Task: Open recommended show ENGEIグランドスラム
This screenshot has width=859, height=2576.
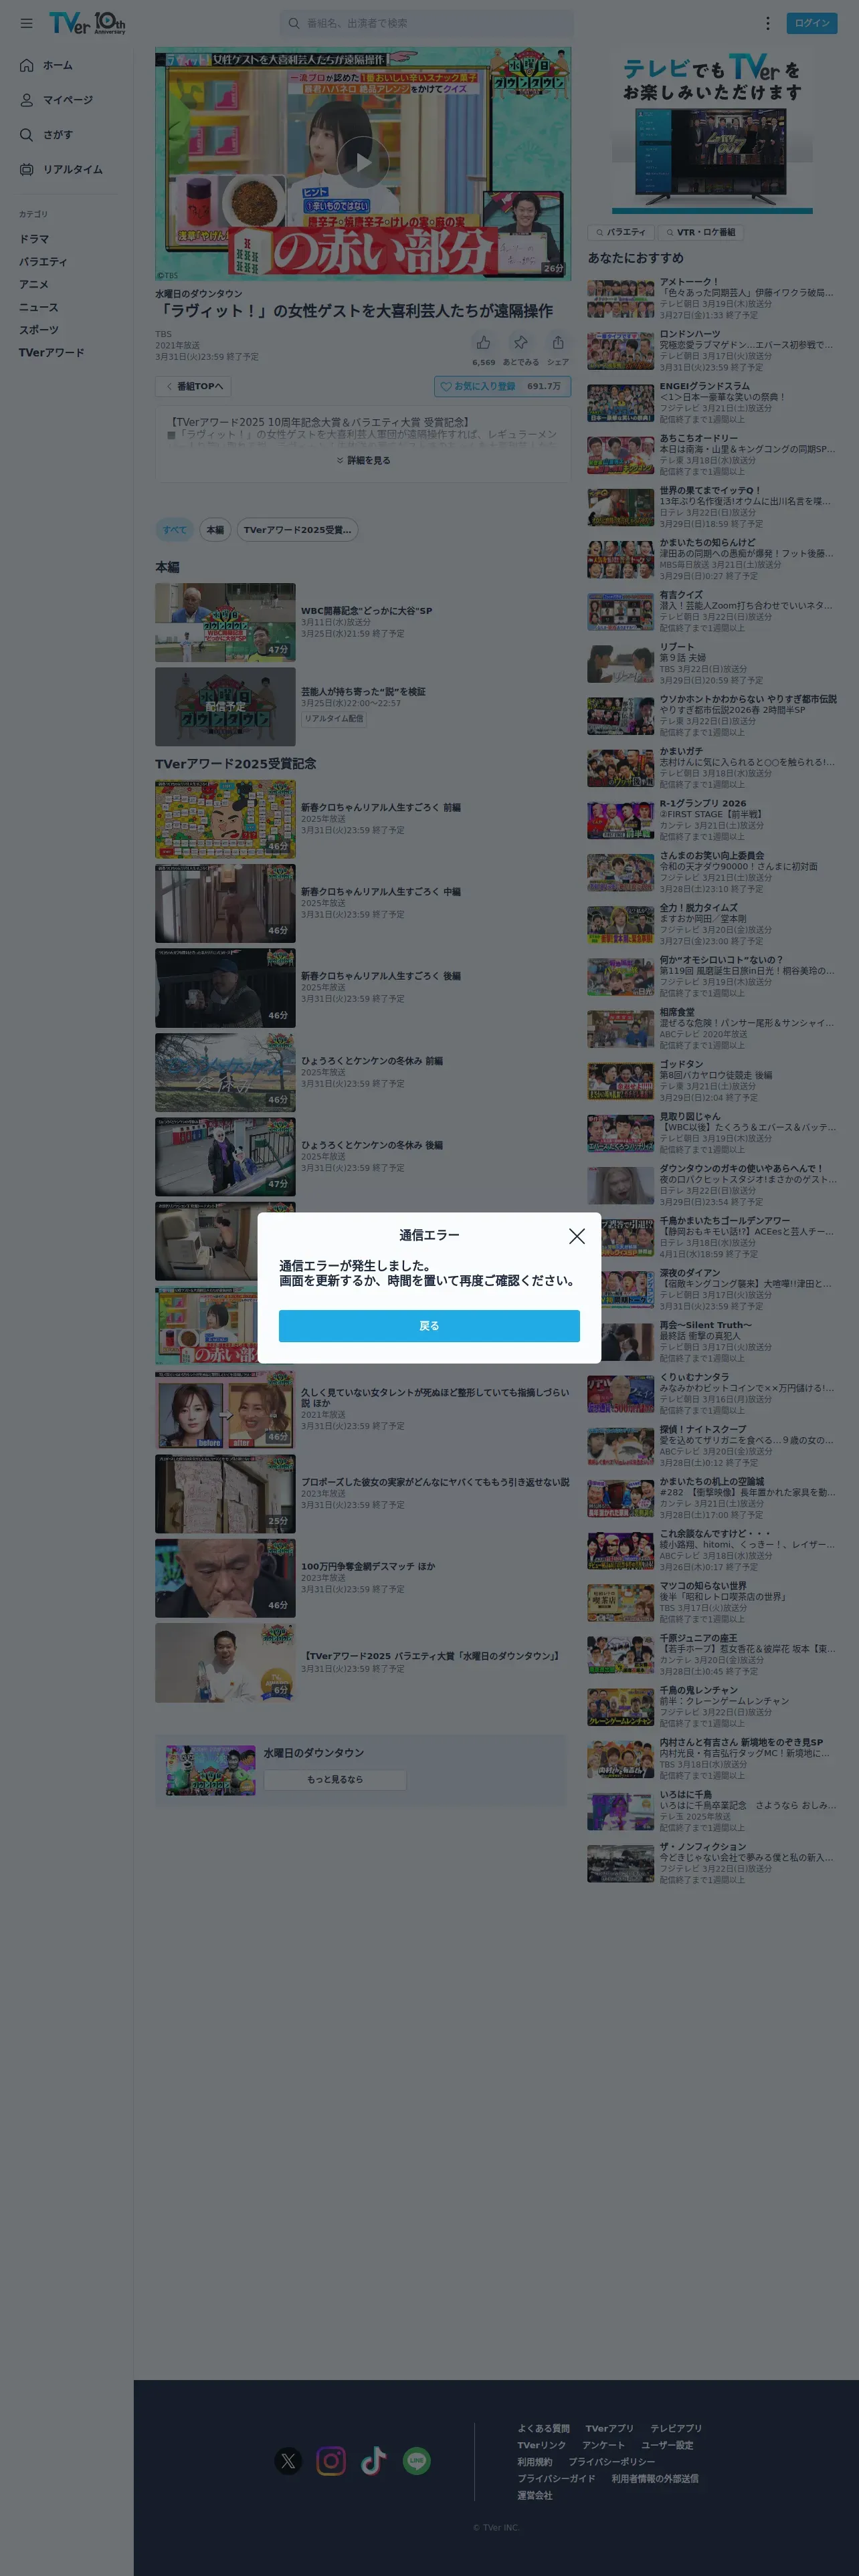Action: click(x=712, y=402)
